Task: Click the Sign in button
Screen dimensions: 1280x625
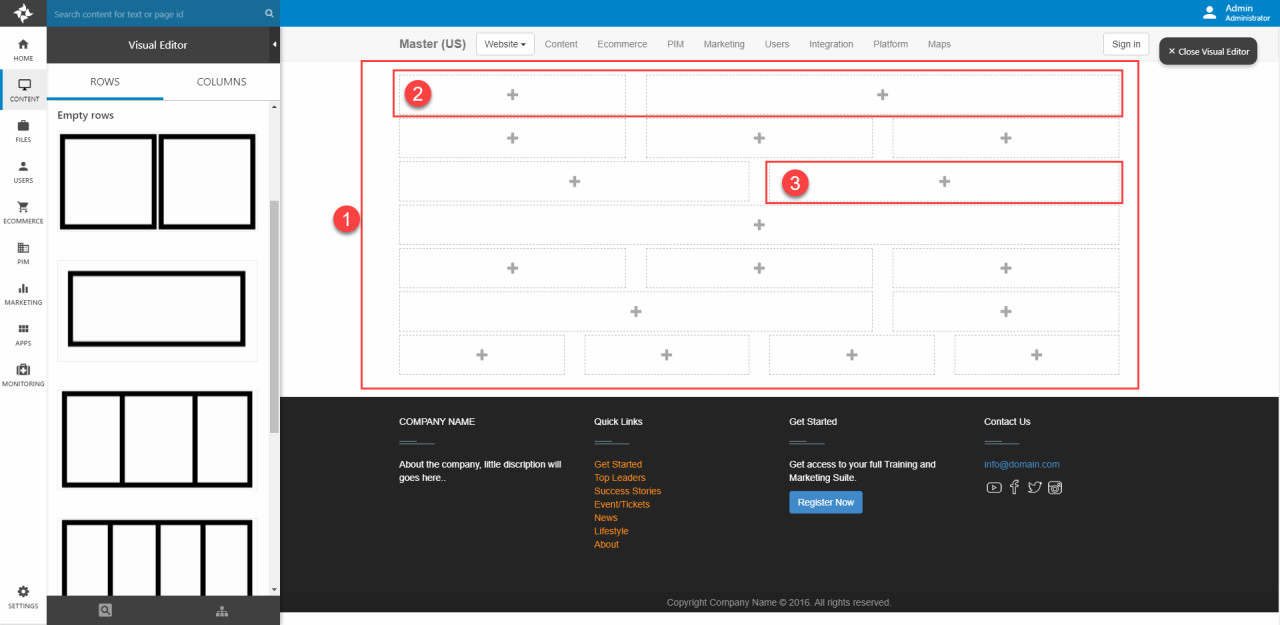Action: [x=1126, y=44]
